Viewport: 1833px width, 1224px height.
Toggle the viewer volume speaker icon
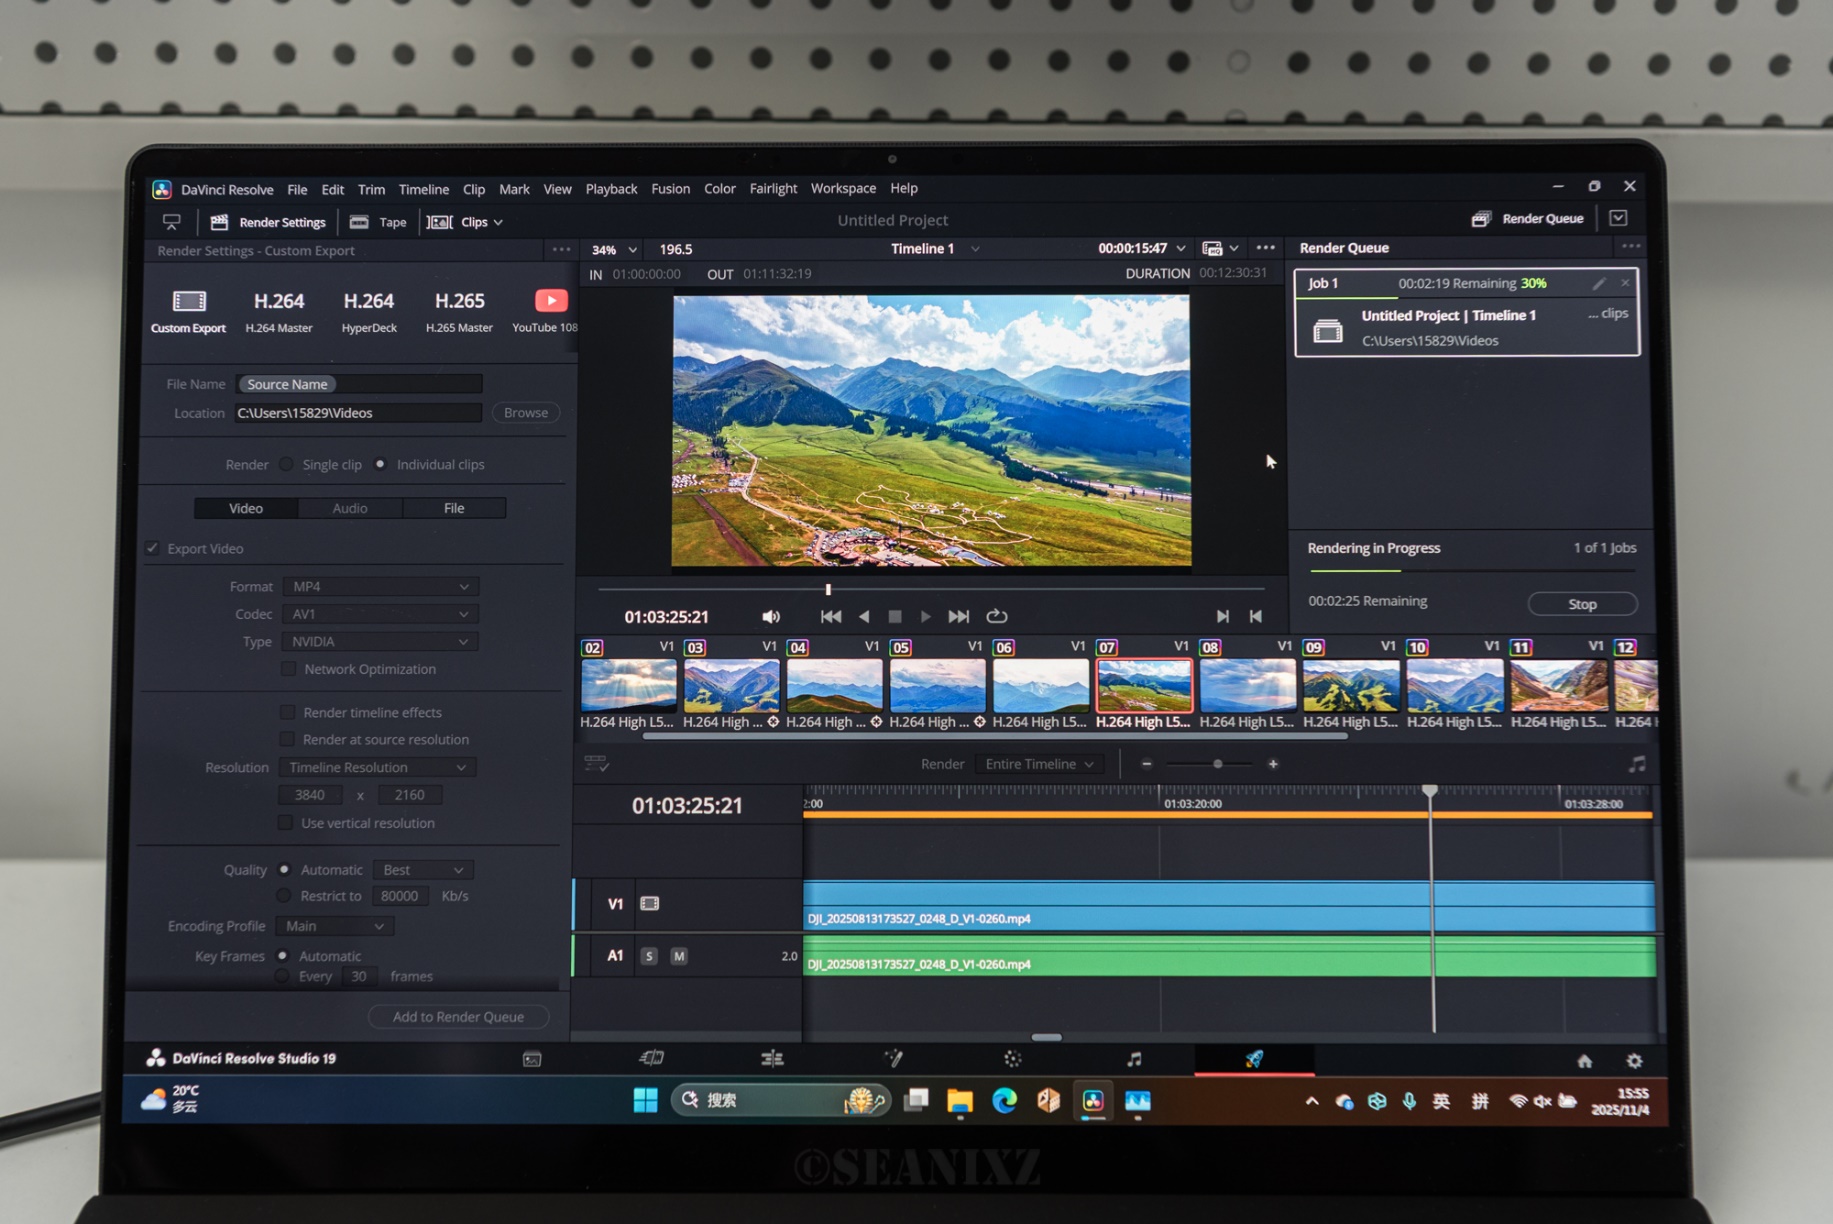coord(771,617)
